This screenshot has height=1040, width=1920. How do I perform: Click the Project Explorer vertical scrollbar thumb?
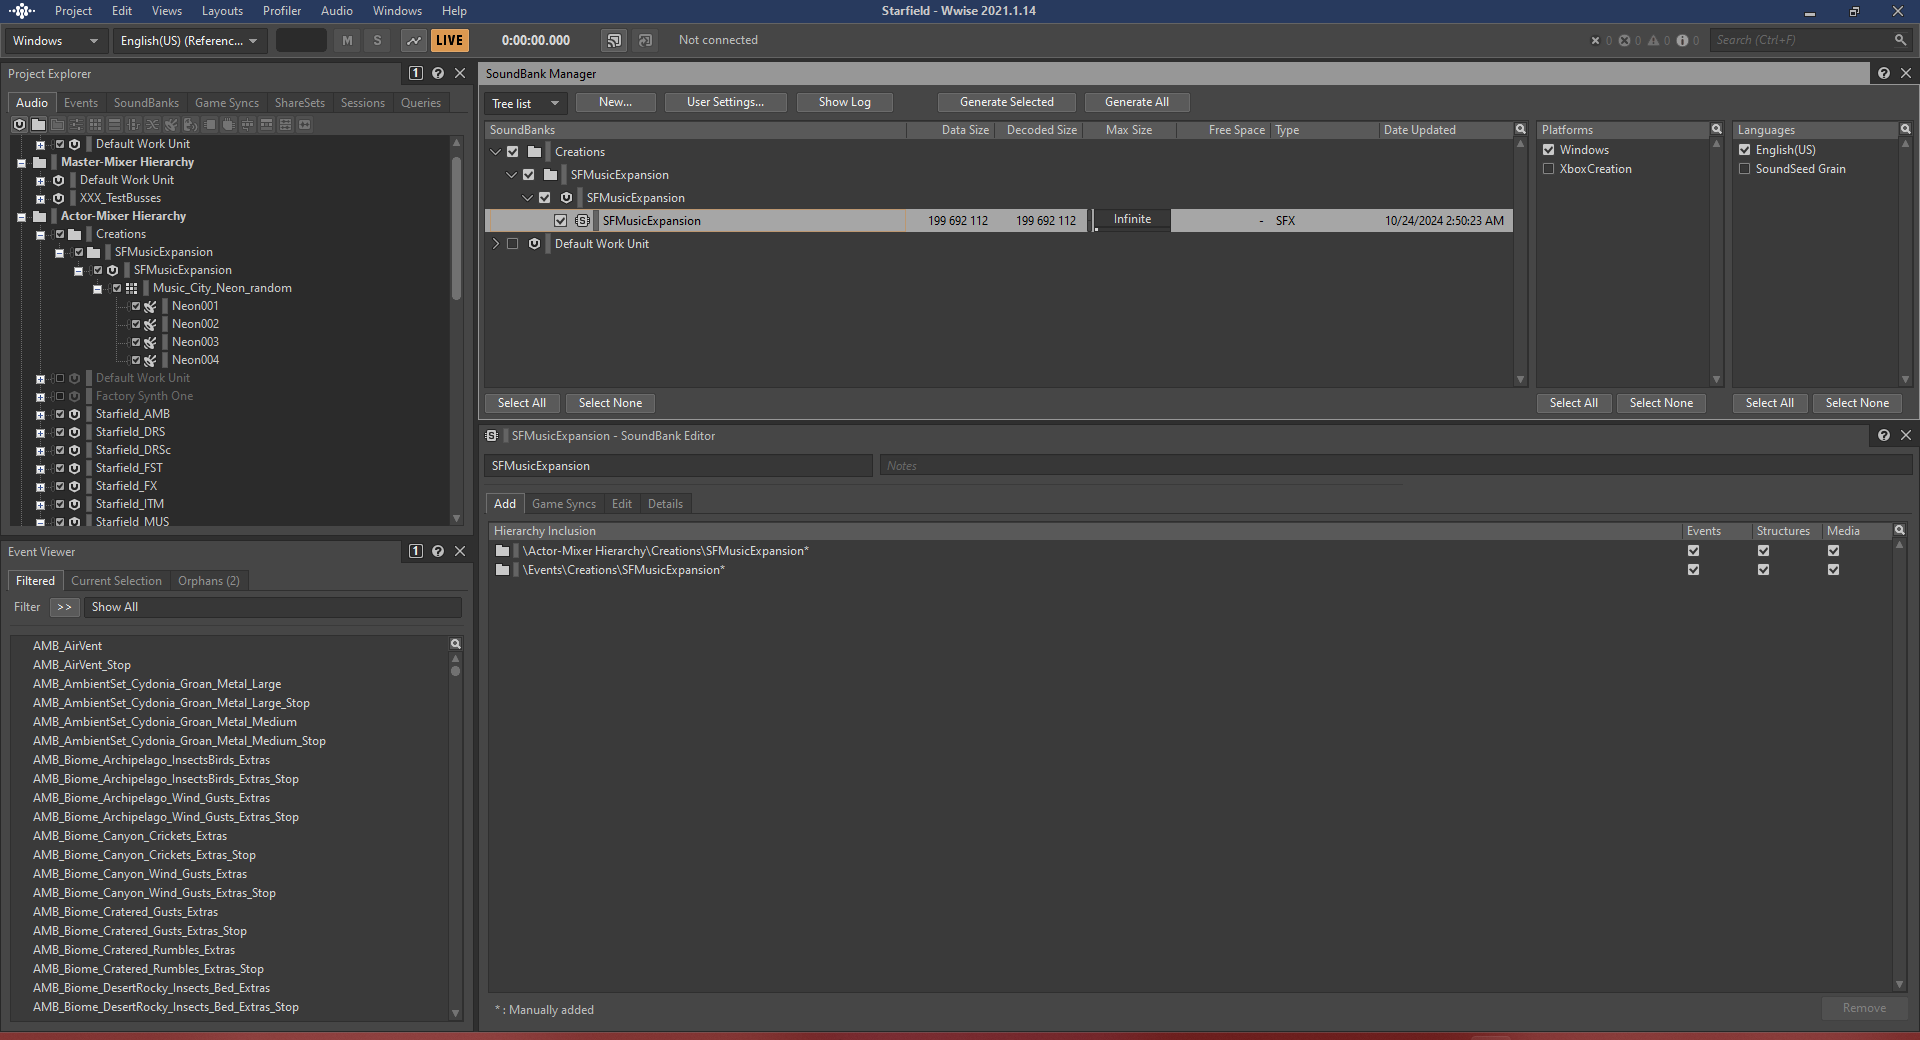456,228
